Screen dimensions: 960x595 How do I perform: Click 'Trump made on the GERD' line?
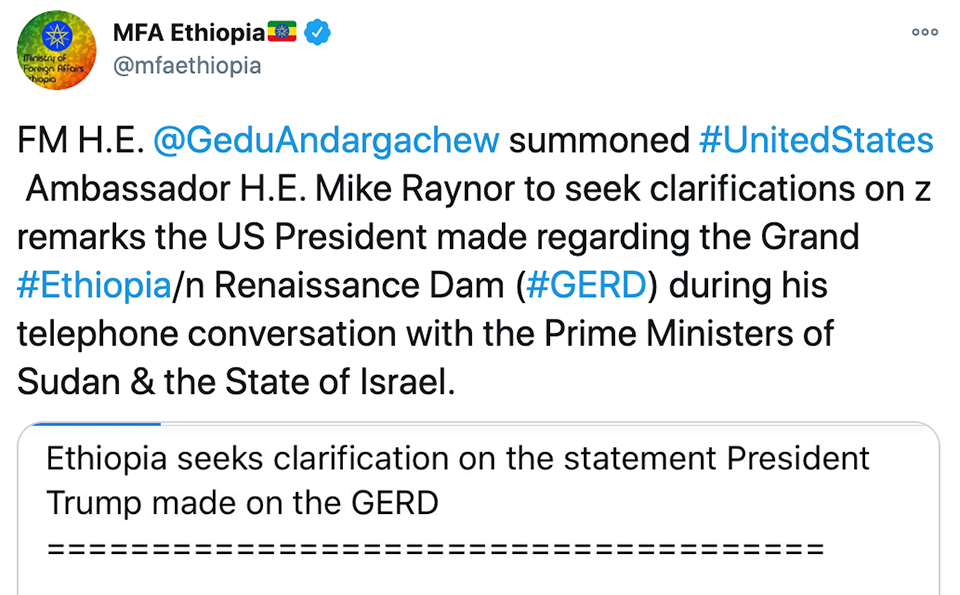[x=242, y=503]
